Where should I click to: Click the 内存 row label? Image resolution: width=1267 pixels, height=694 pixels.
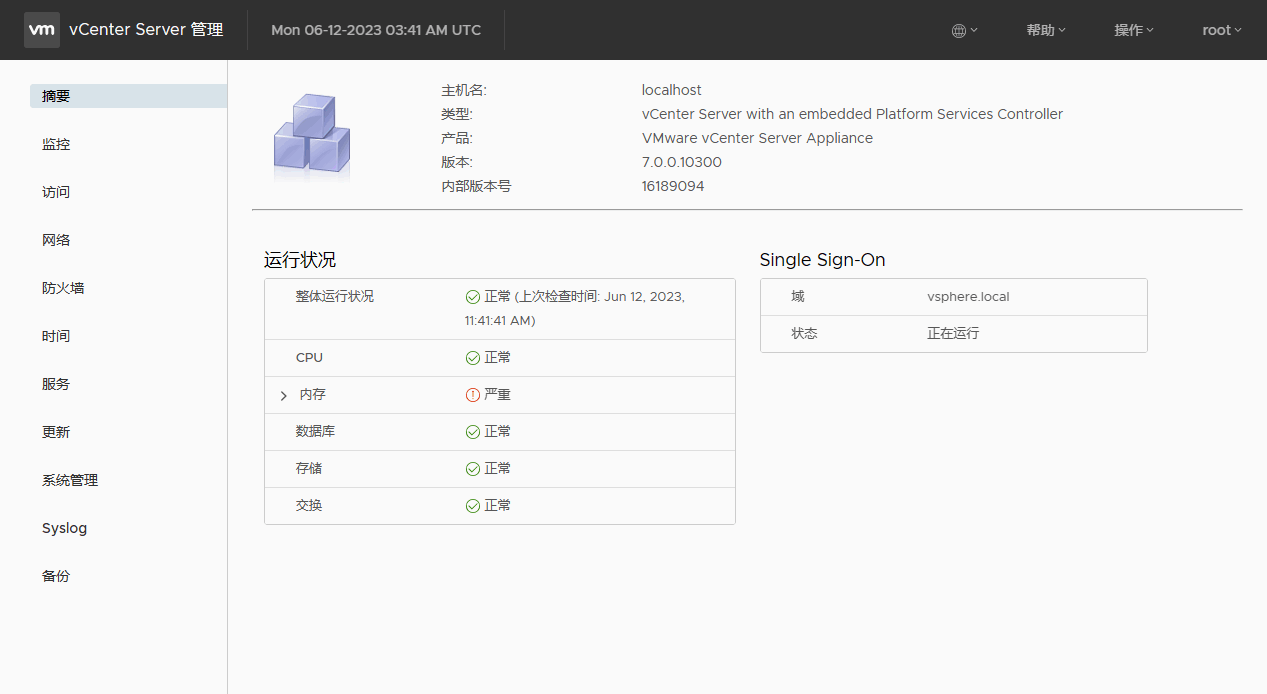313,395
